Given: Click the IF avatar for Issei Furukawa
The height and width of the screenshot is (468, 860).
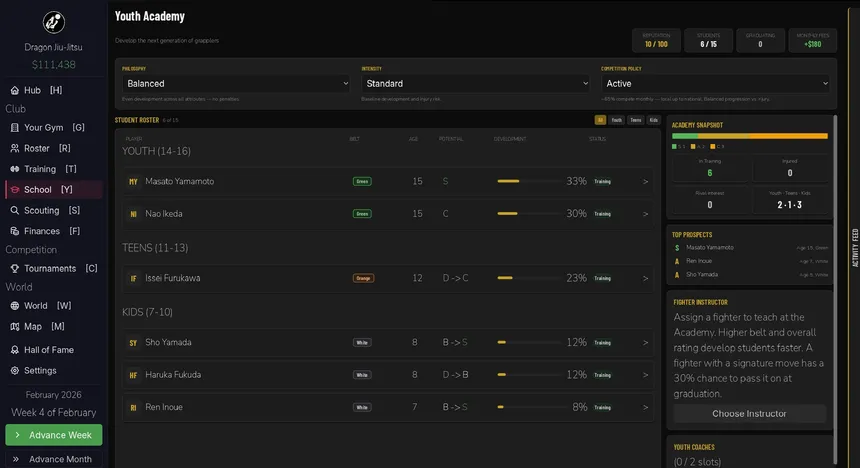Looking at the screenshot, I should coord(133,278).
